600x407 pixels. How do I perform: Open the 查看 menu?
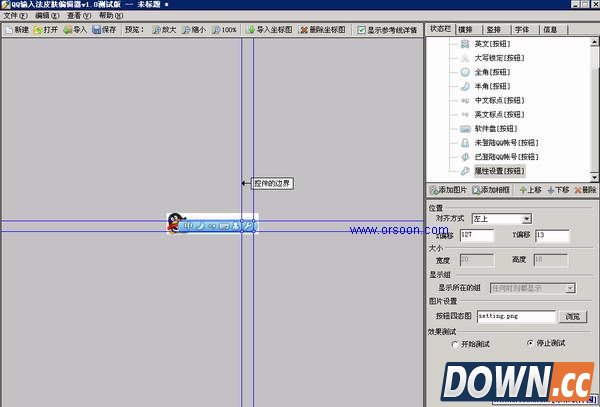pyautogui.click(x=79, y=16)
